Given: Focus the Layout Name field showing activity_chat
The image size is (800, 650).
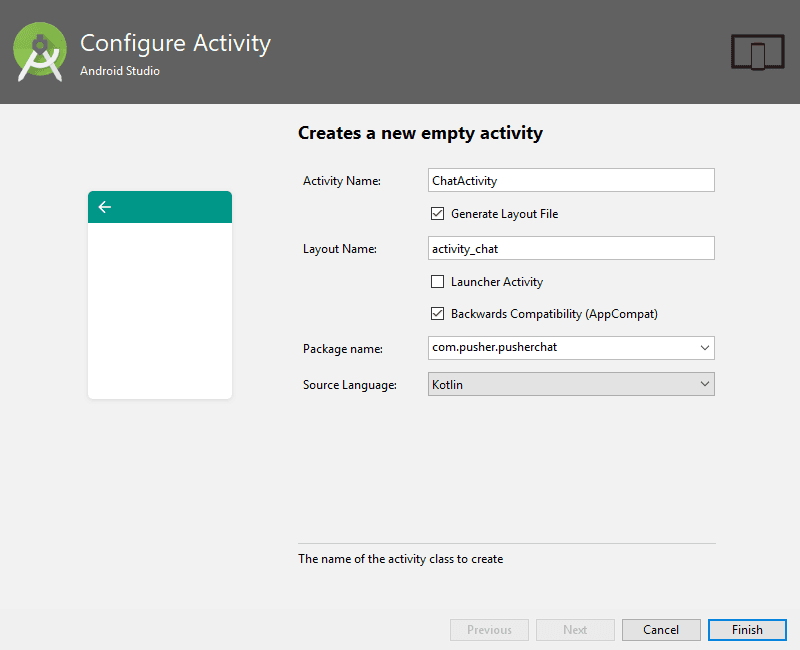Looking at the screenshot, I should (x=570, y=248).
